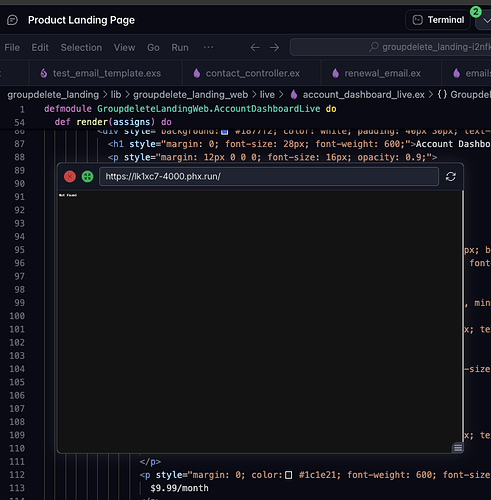Viewport: 491px width, 500px height.
Task: Go back with the left arrow
Action: click(x=255, y=48)
